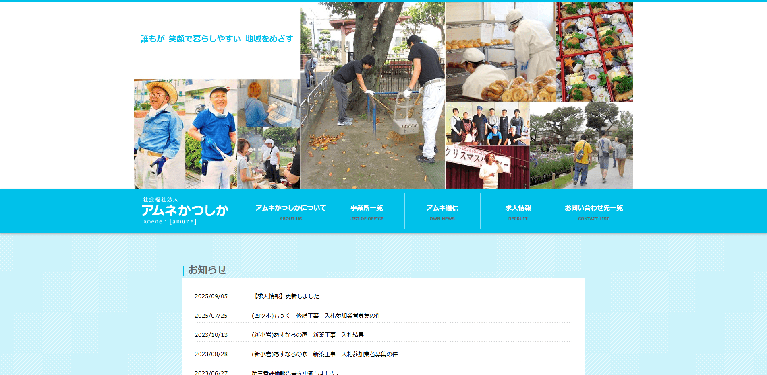Image resolution: width=767 pixels, height=375 pixels.
Task: Click the photo of men raking leaves under tree
Action: tap(373, 95)
